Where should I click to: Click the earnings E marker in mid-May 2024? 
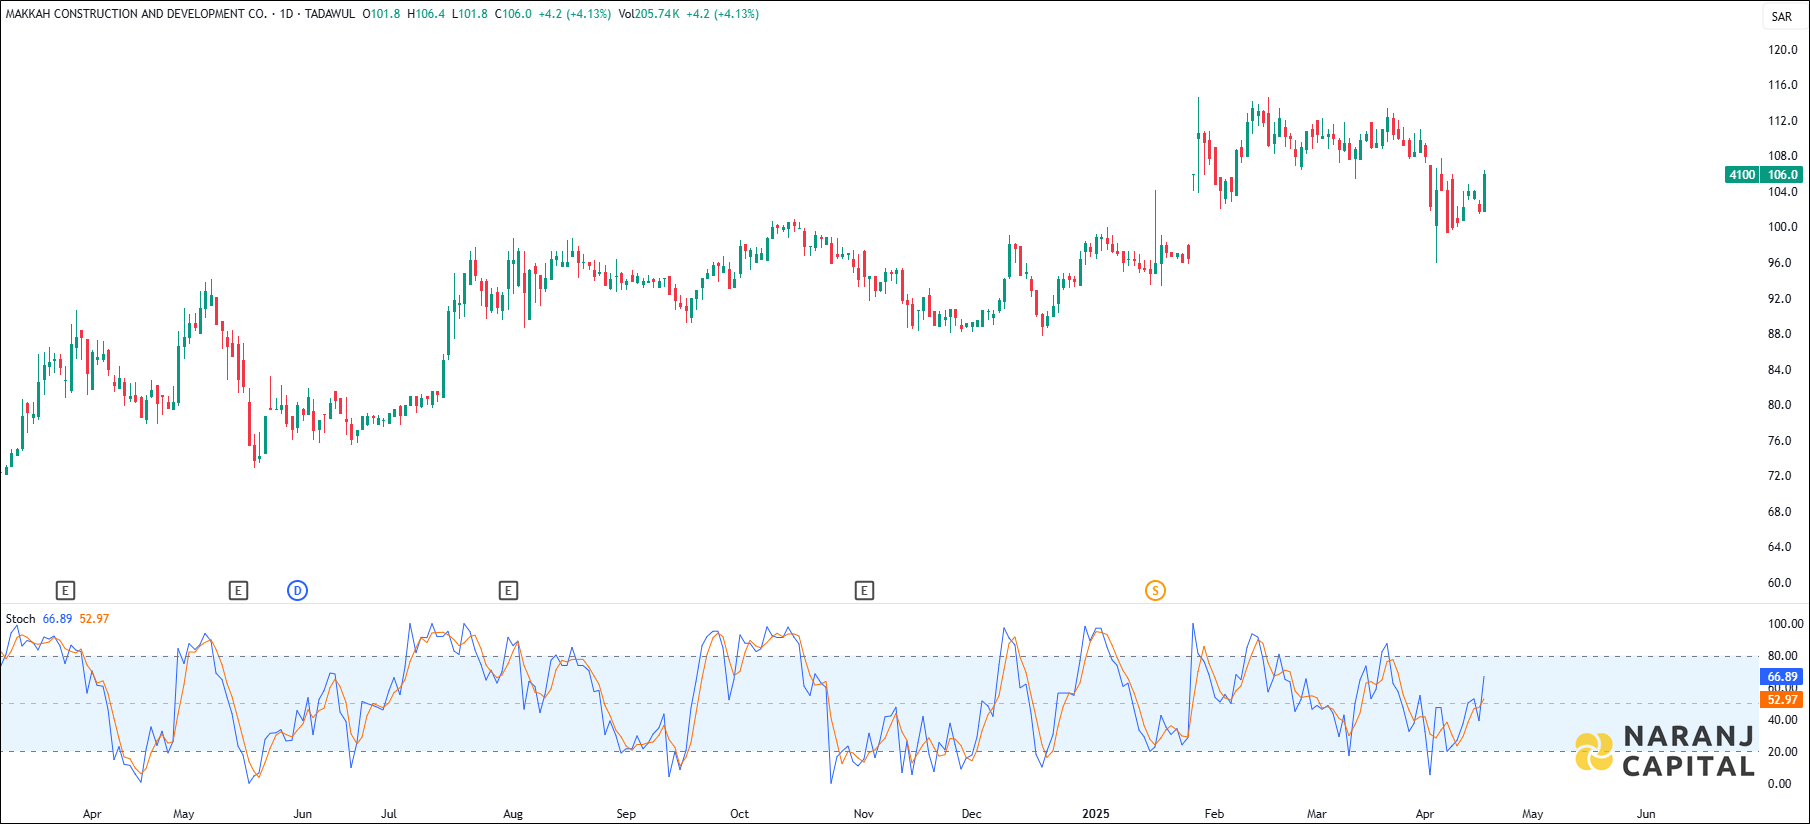238,591
